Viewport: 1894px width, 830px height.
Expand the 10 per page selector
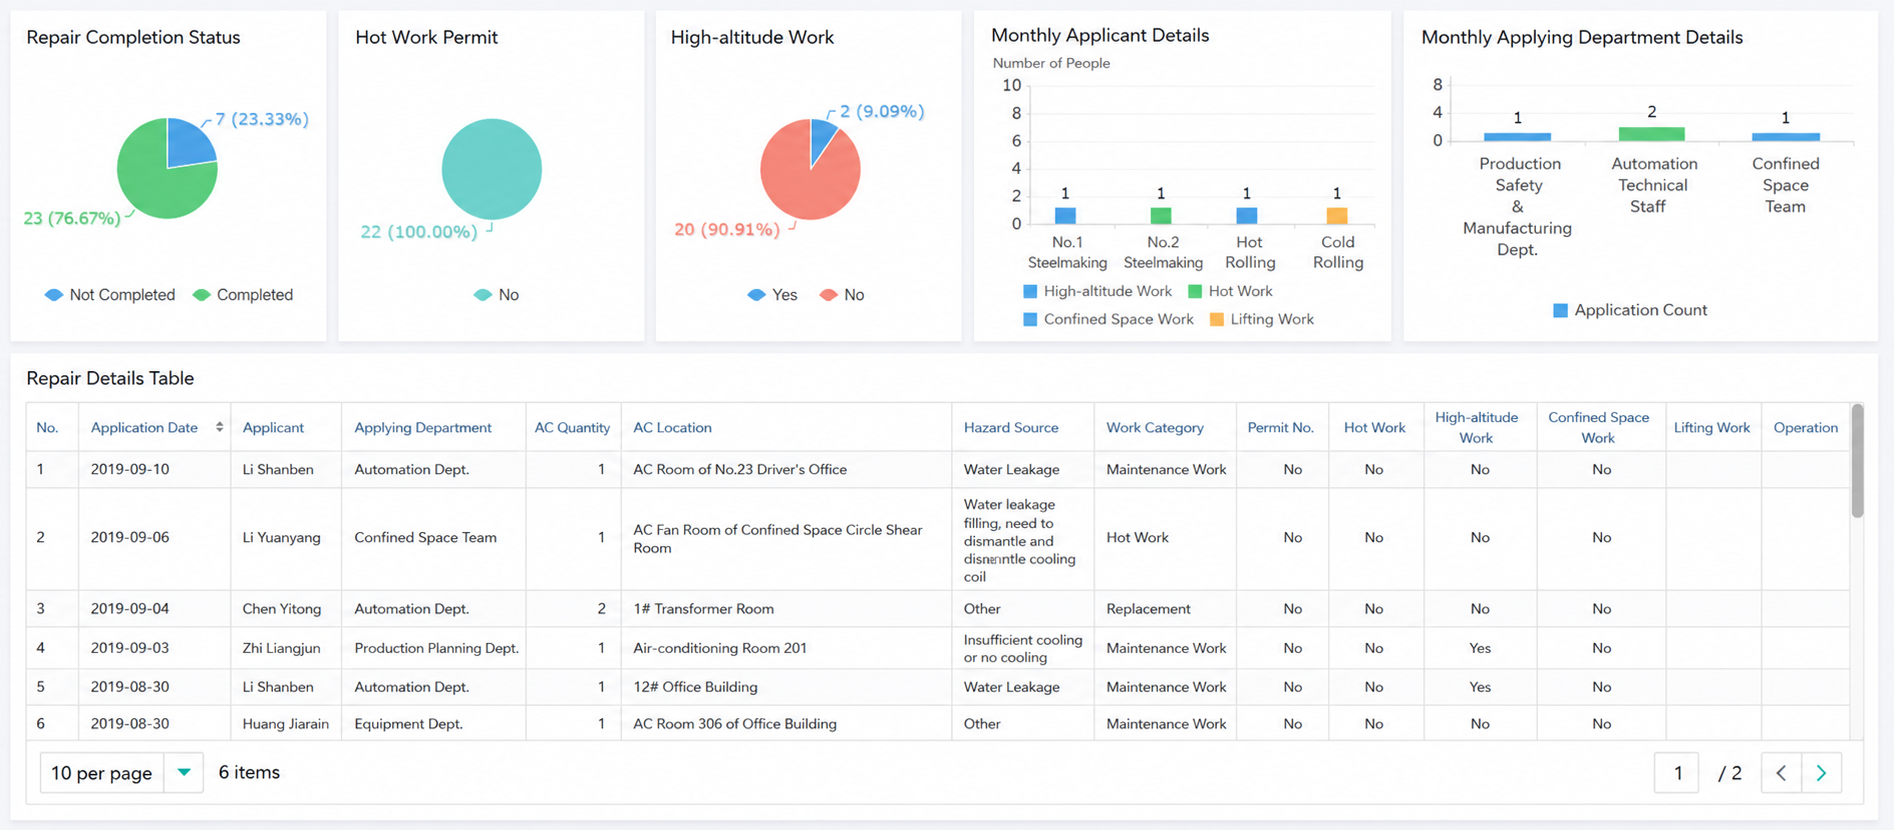click(x=122, y=773)
